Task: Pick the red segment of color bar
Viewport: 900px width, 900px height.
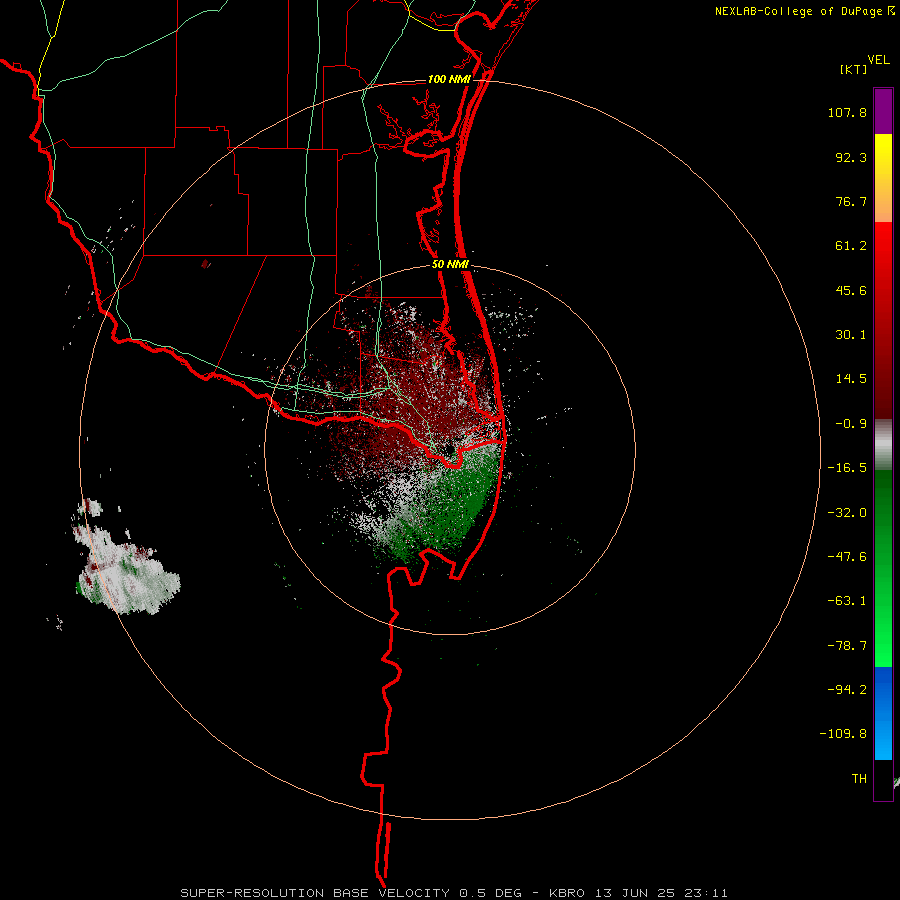Action: pos(883,320)
